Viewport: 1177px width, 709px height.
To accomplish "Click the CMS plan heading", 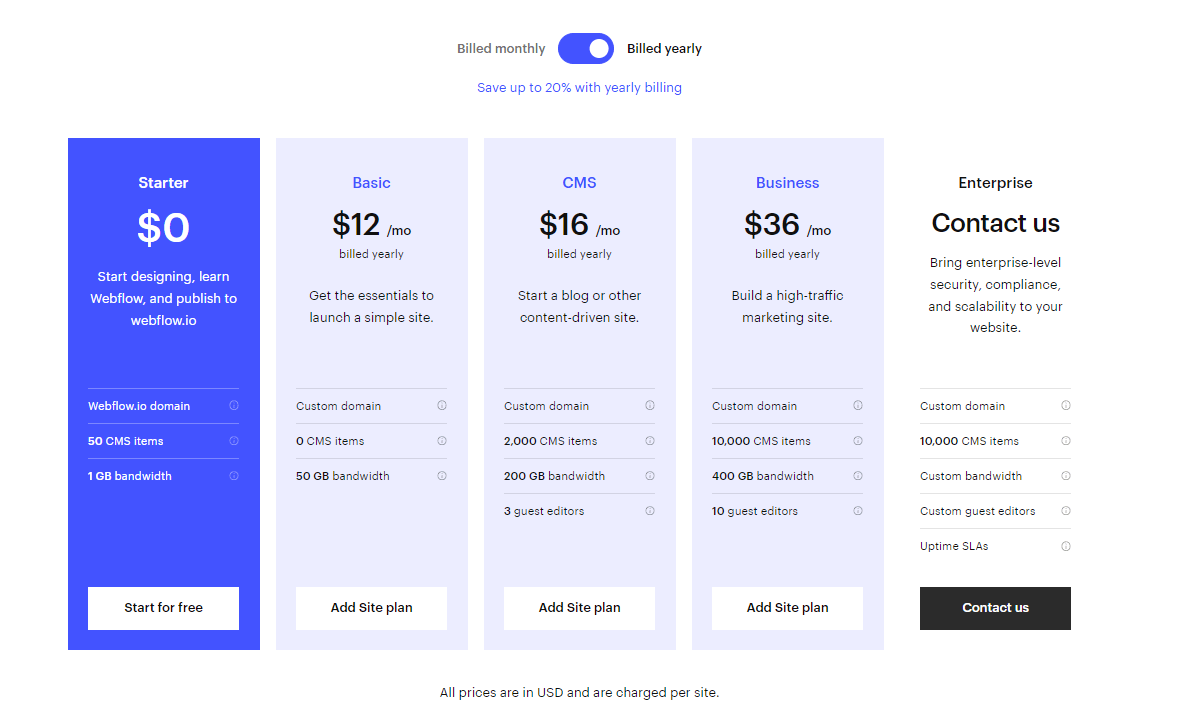I will tap(579, 183).
